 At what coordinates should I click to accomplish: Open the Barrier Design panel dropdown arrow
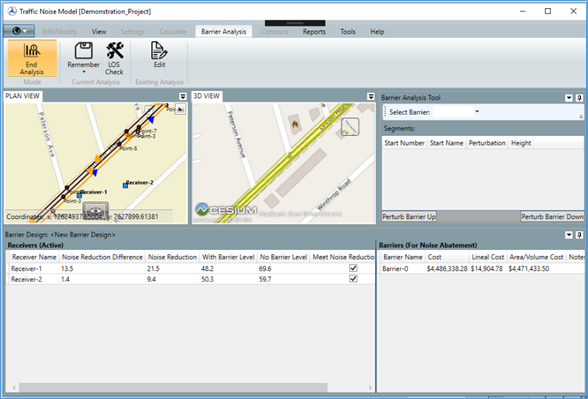click(x=569, y=235)
